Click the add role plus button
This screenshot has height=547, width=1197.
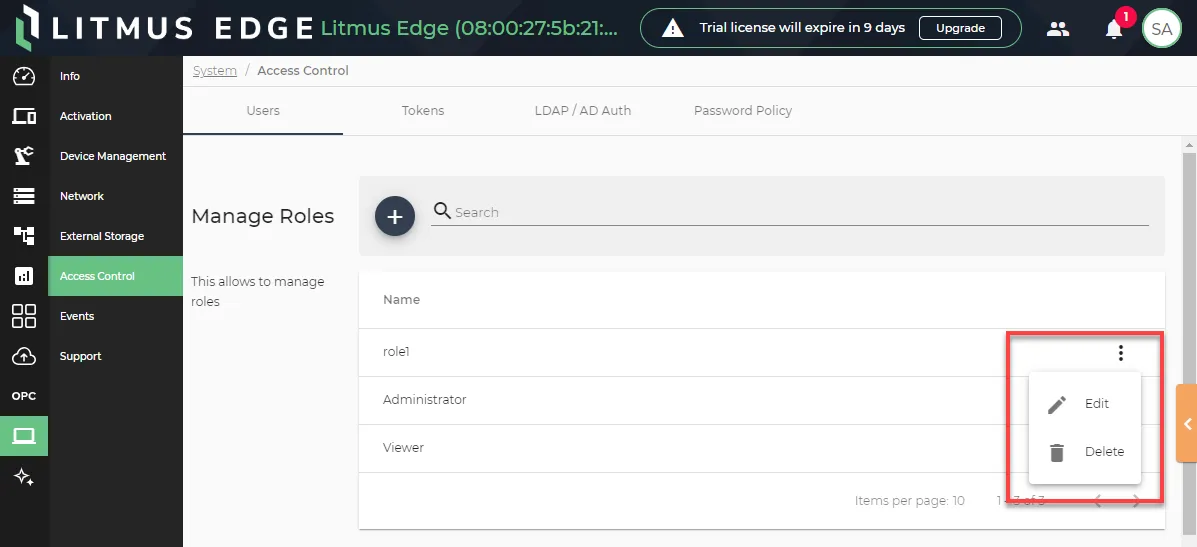(x=395, y=216)
